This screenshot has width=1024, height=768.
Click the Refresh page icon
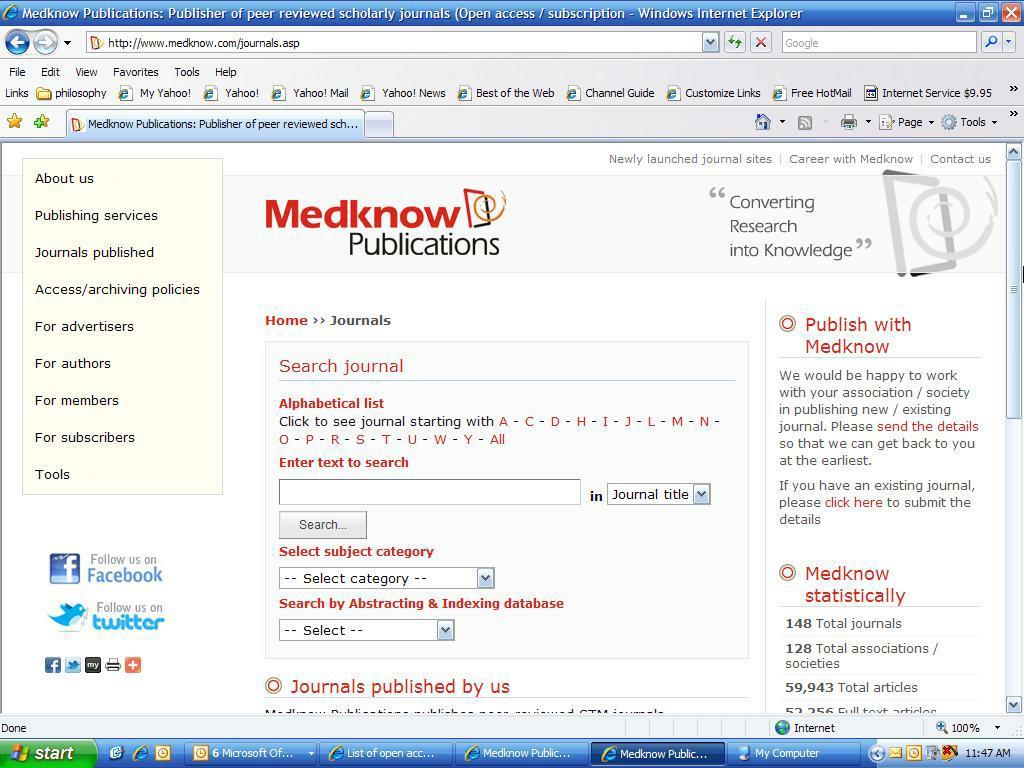(735, 43)
